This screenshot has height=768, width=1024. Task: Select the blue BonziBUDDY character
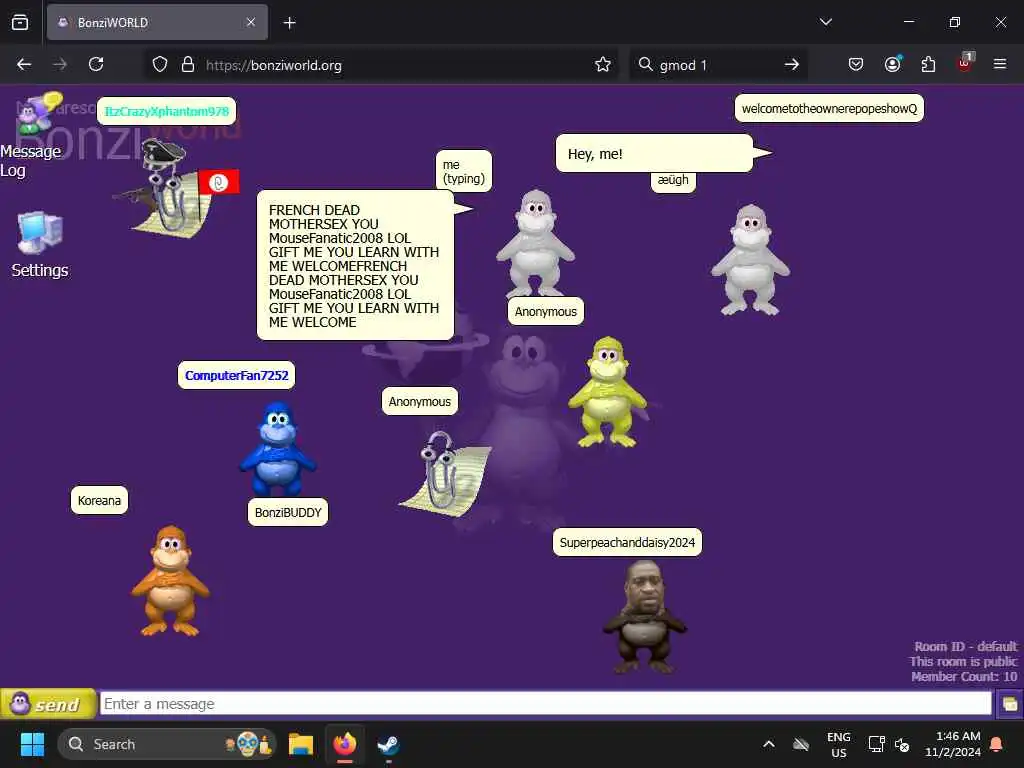278,449
